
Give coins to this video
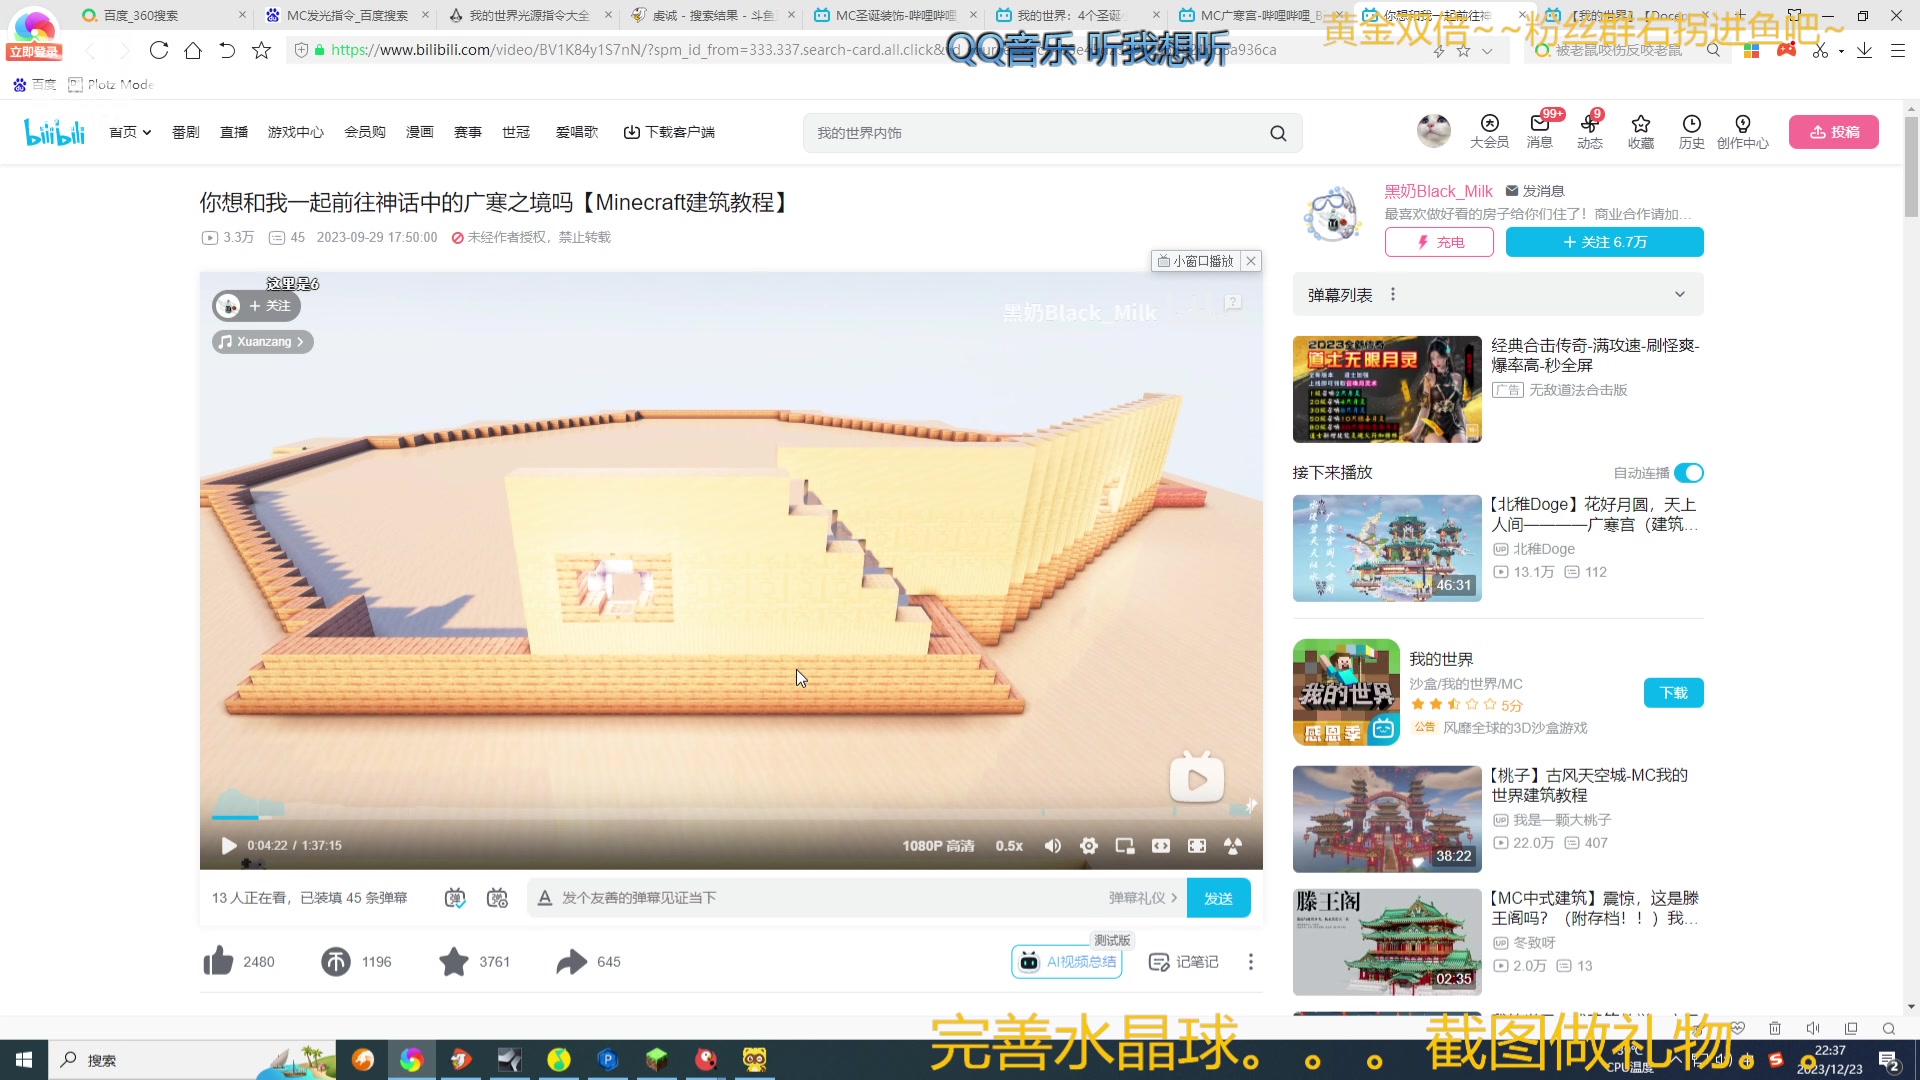click(x=336, y=962)
